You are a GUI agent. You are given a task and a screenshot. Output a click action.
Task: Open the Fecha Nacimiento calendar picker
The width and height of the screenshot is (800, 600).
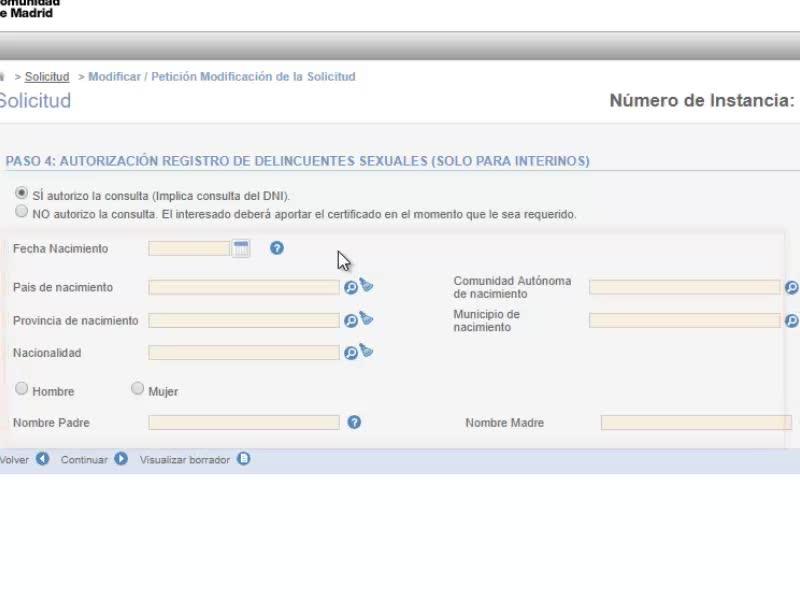pyautogui.click(x=241, y=248)
